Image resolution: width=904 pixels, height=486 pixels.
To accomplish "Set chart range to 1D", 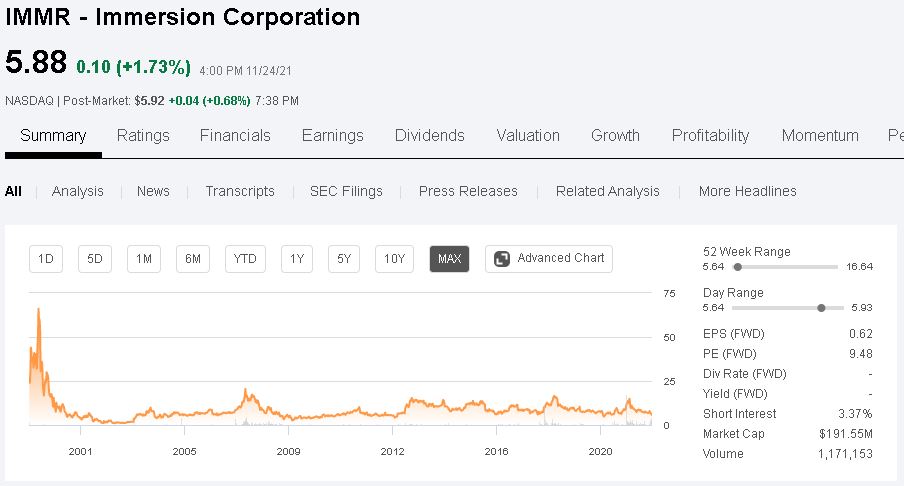I will (46, 259).
